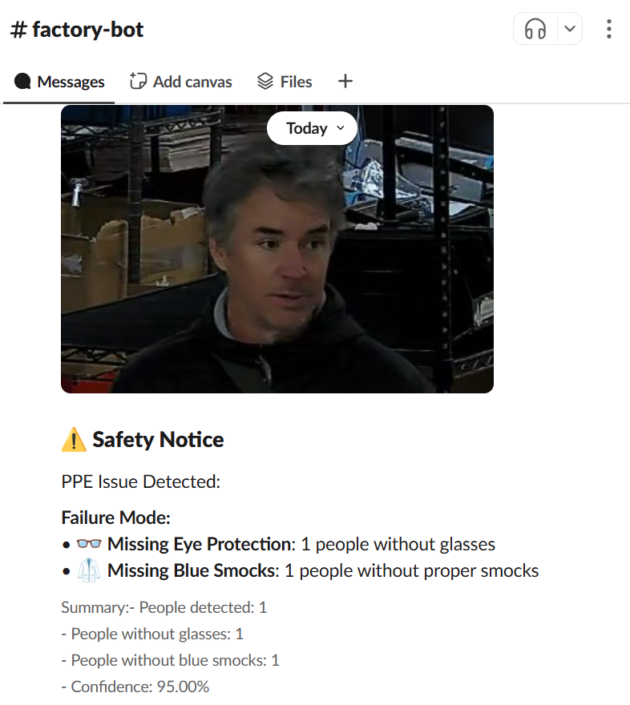Open factory-bot channel details from the title
This screenshot has height=705, width=630.
pyautogui.click(x=77, y=30)
